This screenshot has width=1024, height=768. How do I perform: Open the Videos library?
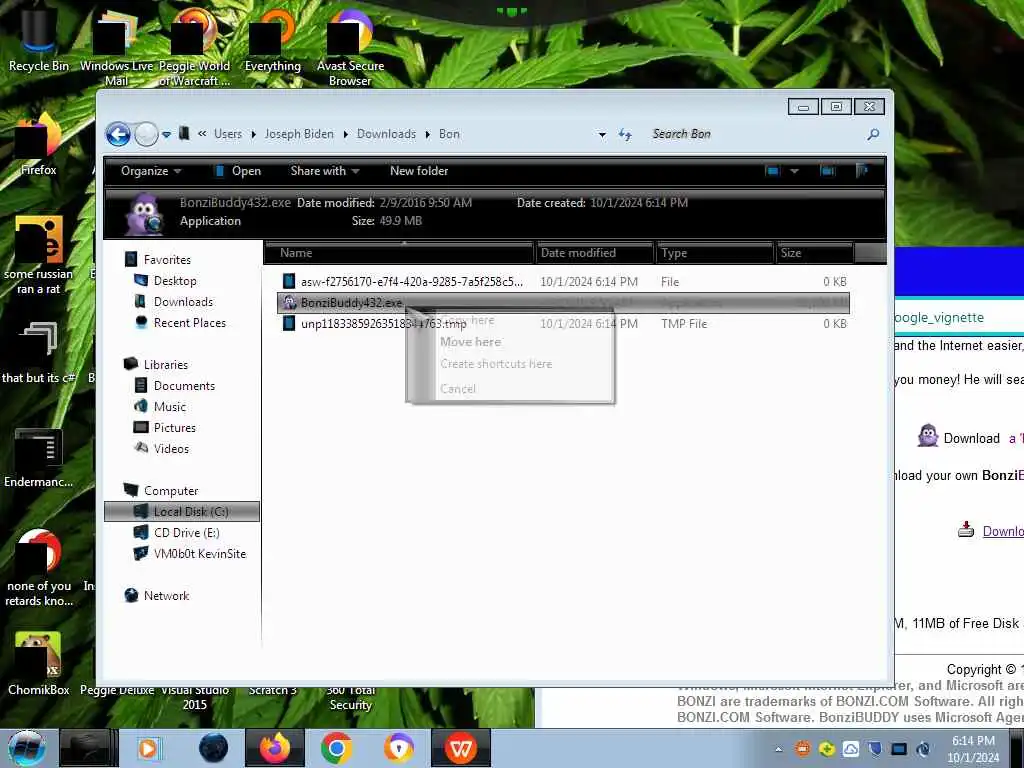171,449
